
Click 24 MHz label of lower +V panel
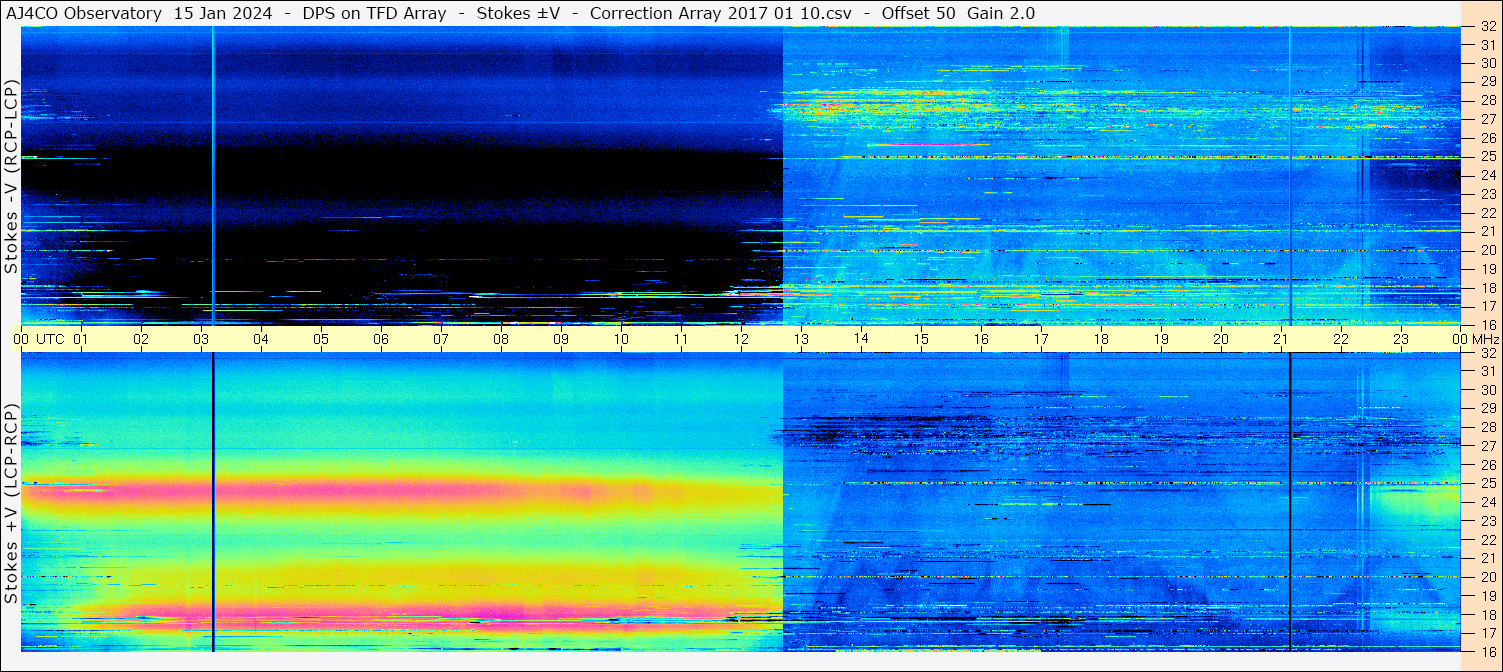tap(1487, 502)
